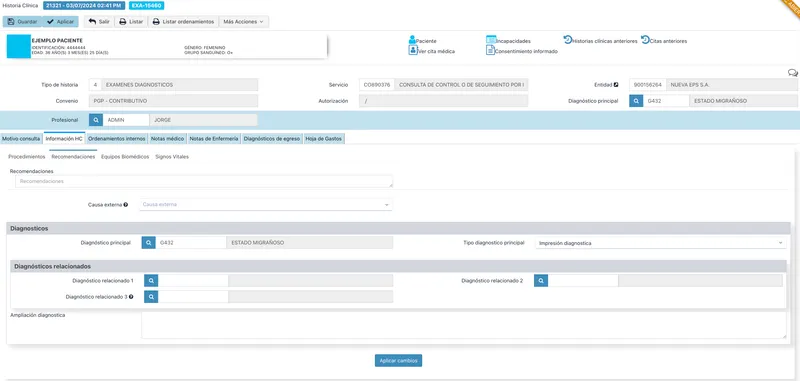Click help icon next to Causa externa
The image size is (800, 381).
pos(126,205)
